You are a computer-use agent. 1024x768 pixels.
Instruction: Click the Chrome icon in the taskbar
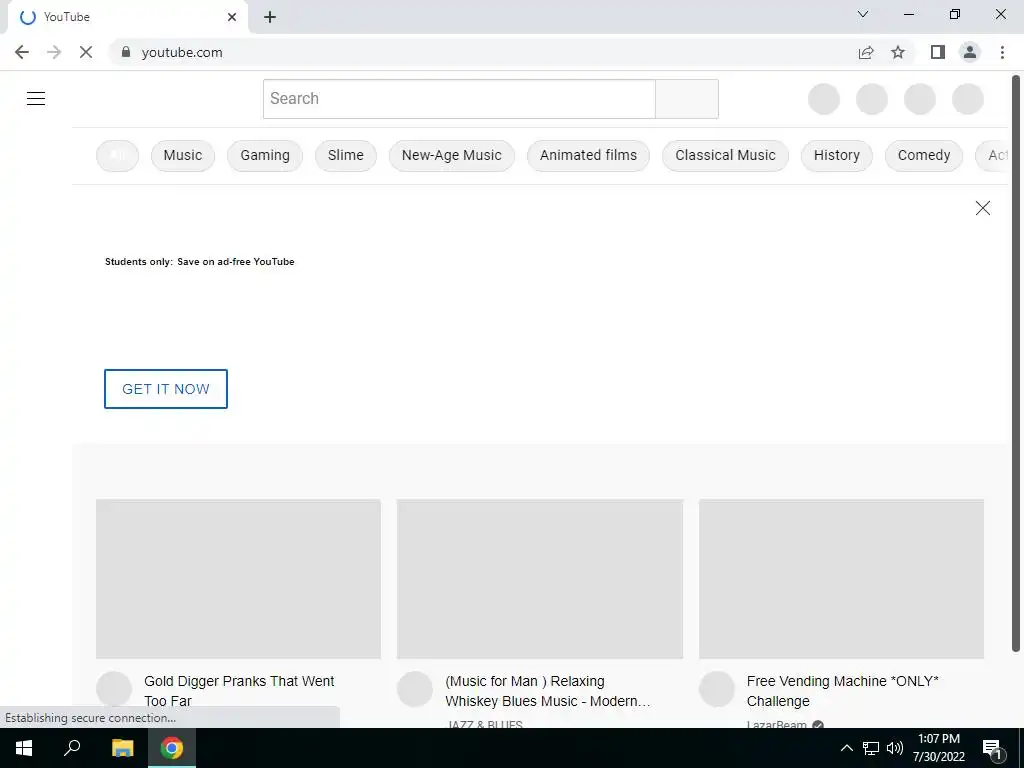172,748
